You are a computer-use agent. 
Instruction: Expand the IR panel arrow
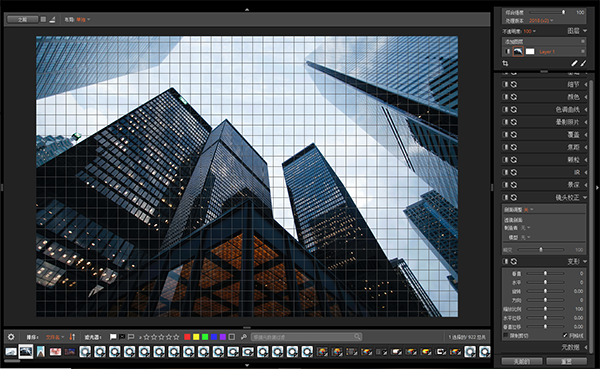pyautogui.click(x=586, y=172)
